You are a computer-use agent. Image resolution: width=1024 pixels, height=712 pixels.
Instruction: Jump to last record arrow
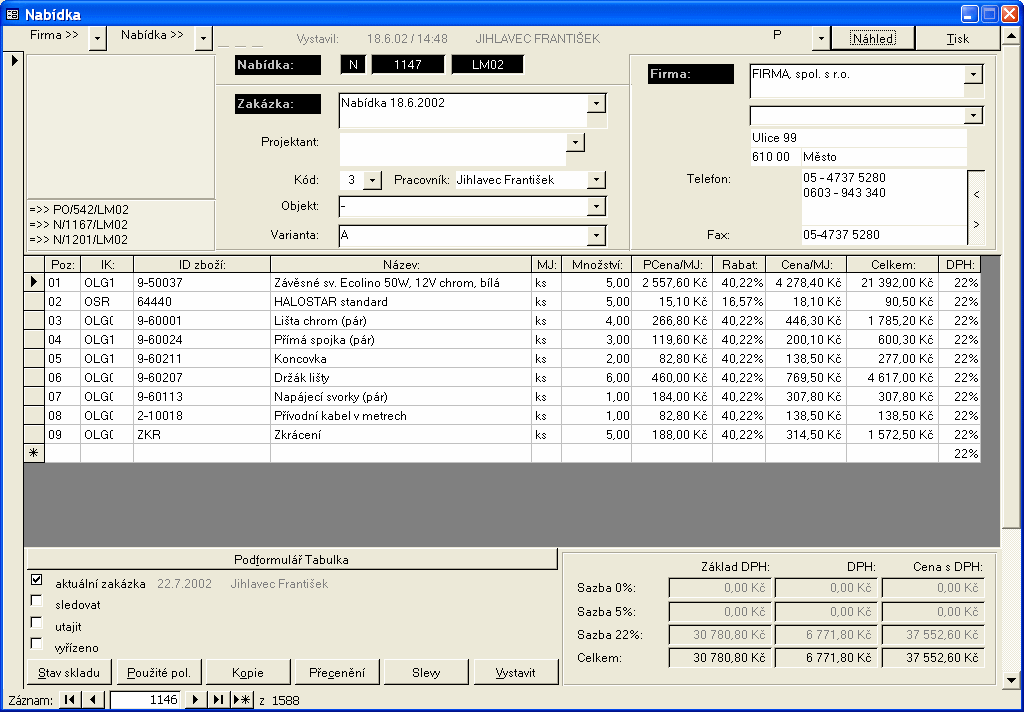tap(218, 700)
